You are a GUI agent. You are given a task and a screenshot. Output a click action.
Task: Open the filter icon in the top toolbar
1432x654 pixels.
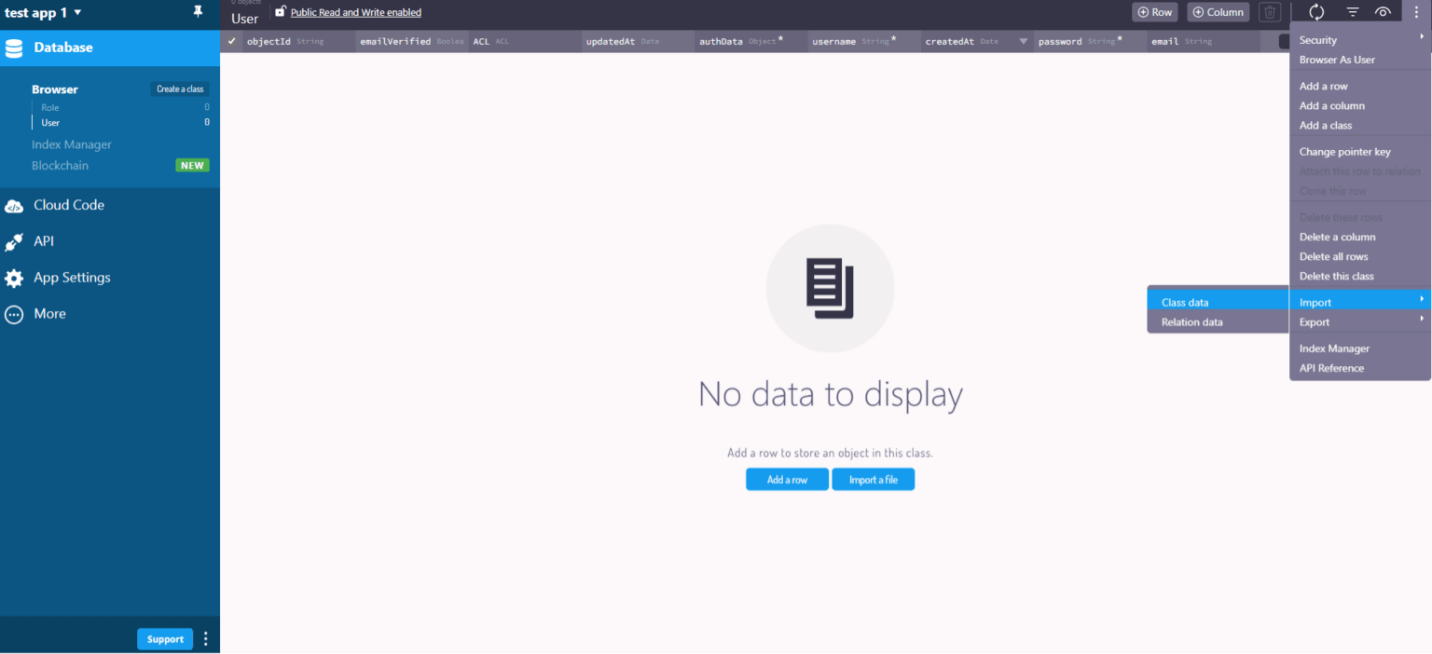click(x=1352, y=12)
